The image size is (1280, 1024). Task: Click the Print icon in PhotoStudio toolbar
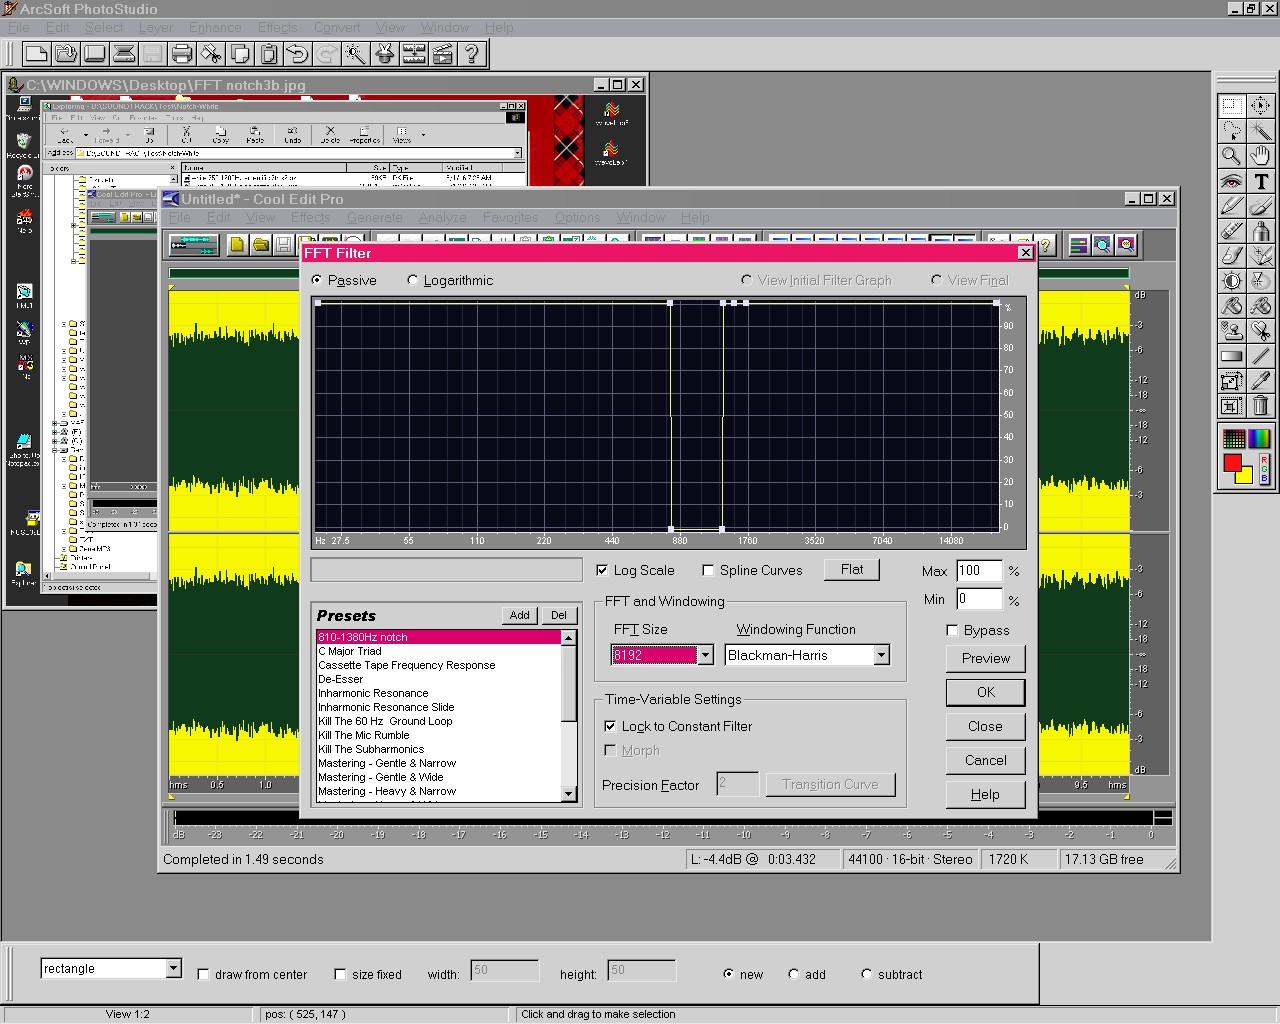pyautogui.click(x=181, y=53)
